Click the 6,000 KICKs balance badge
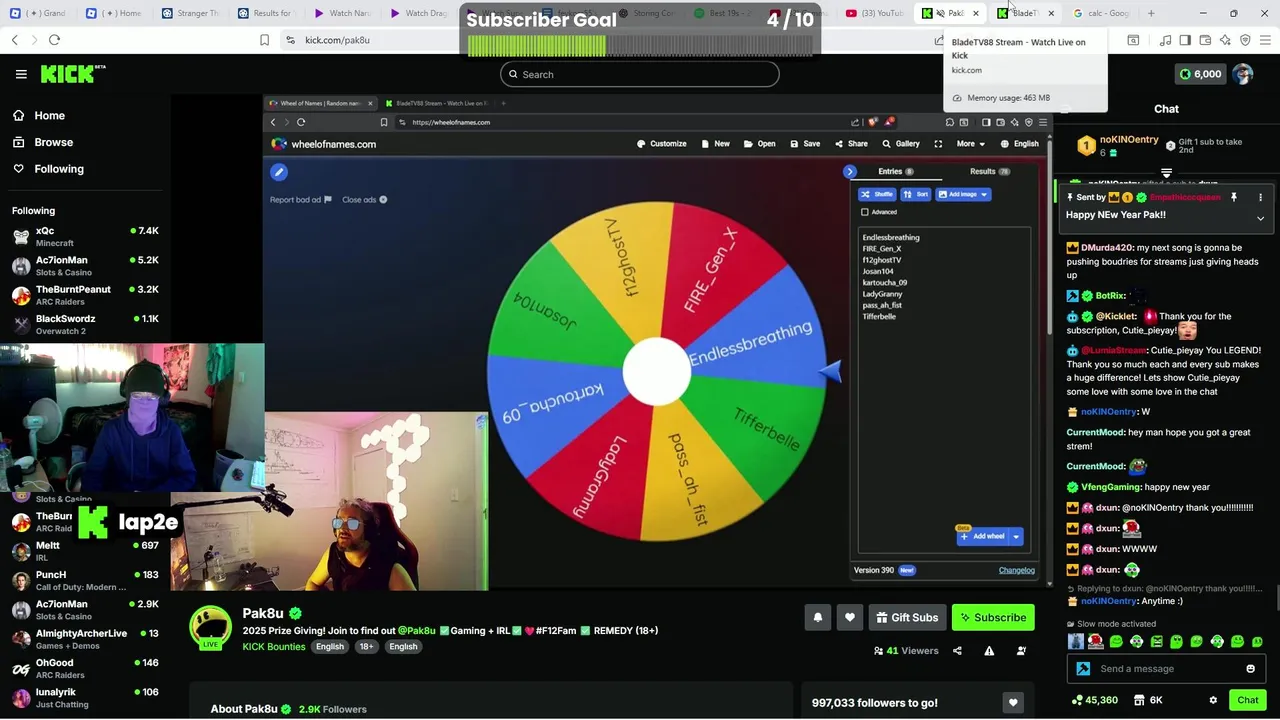 [x=1201, y=74]
